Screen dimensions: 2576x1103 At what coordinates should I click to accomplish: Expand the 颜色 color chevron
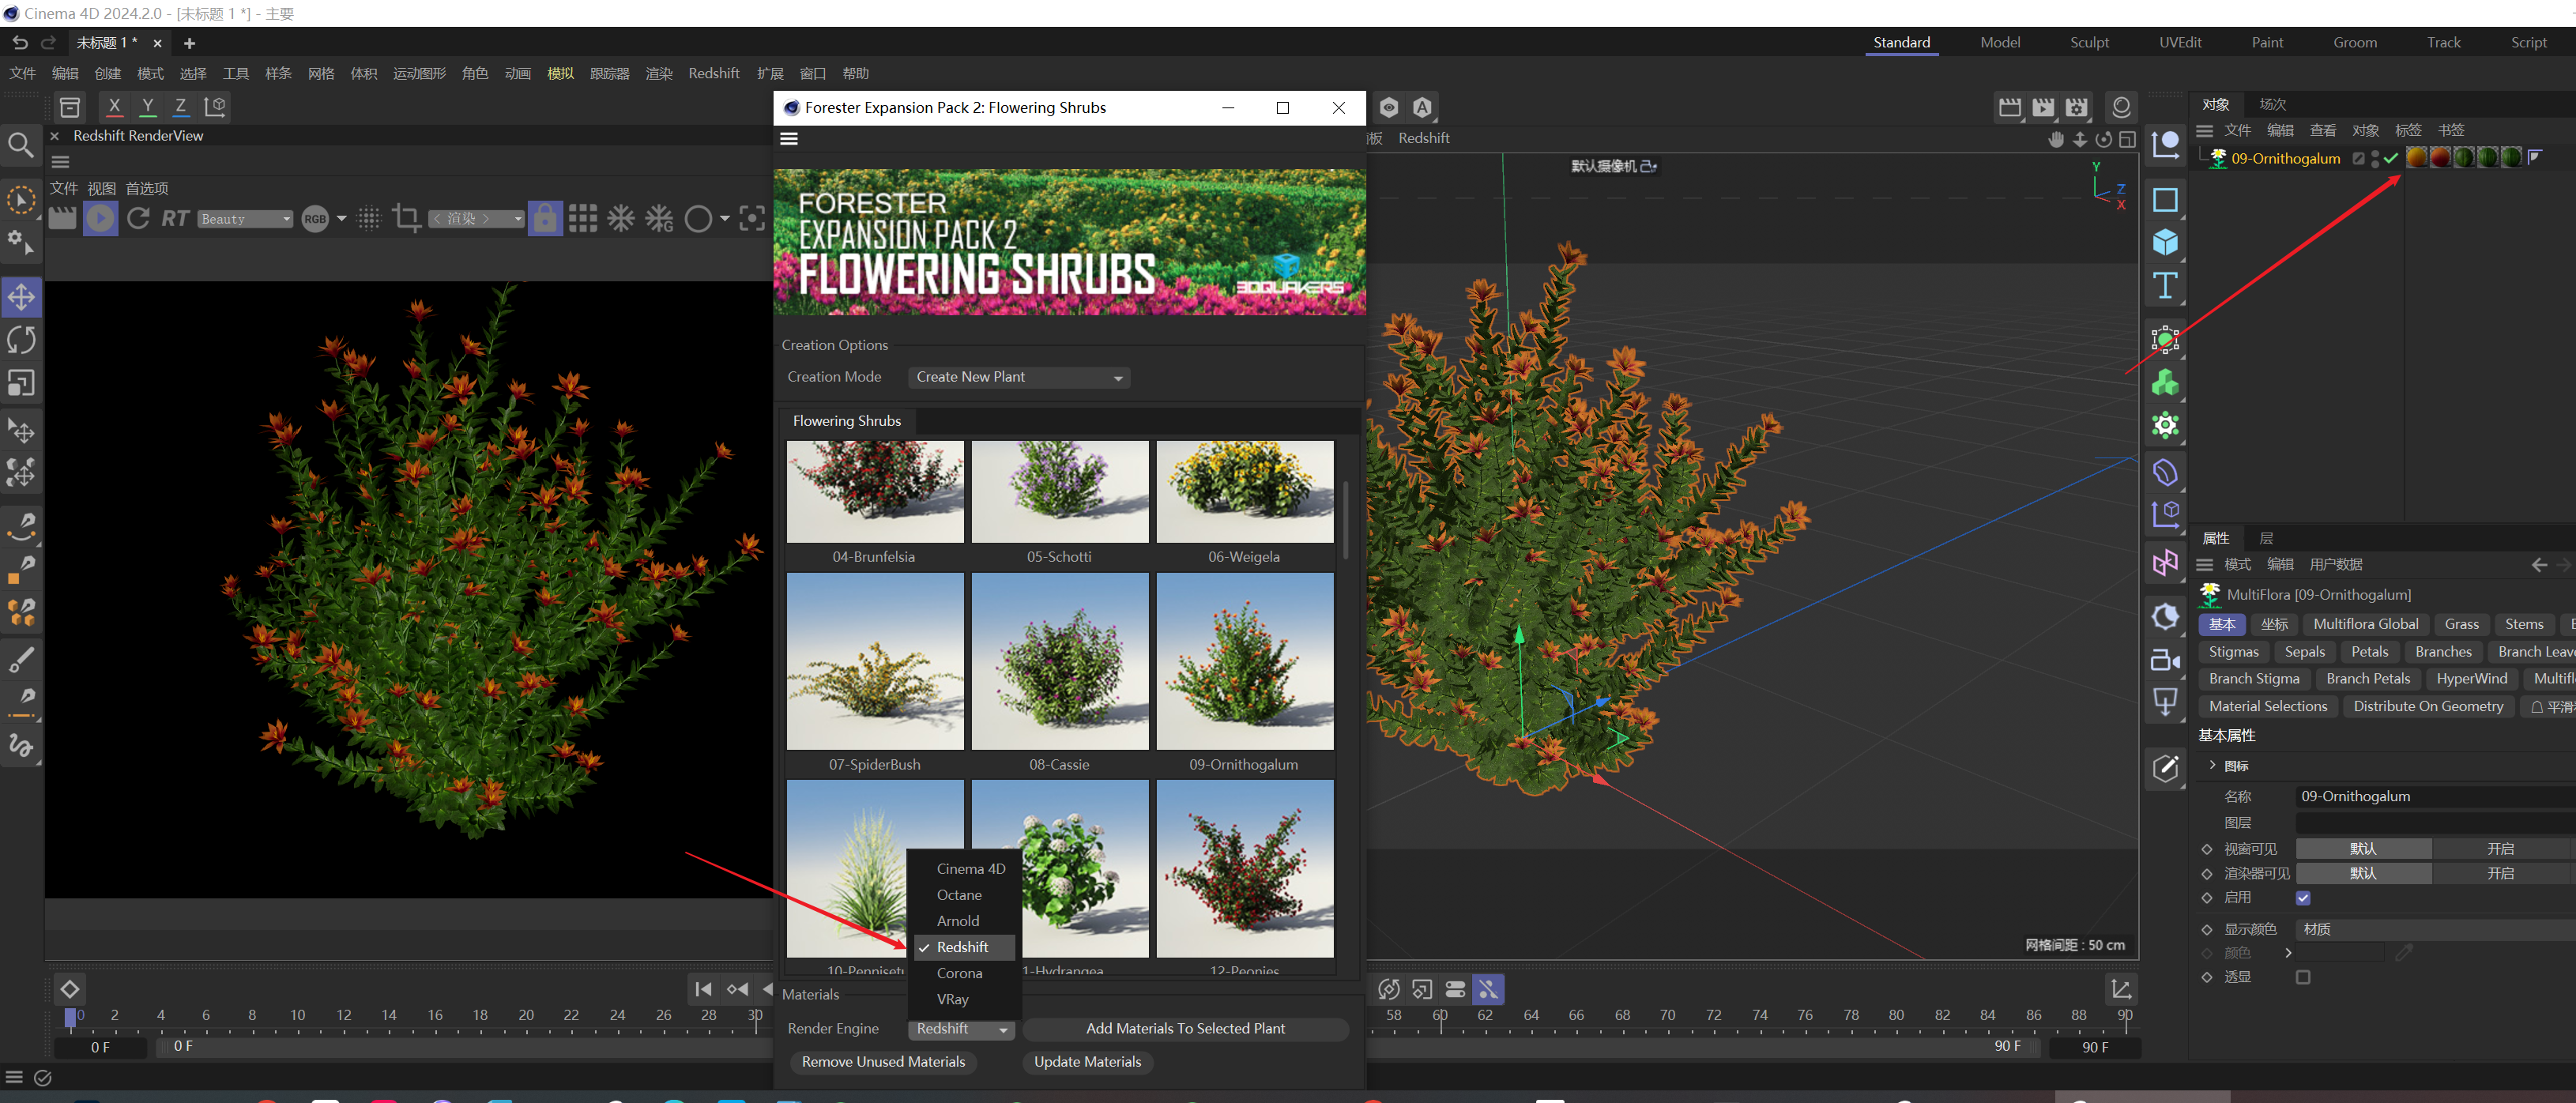click(x=2288, y=953)
